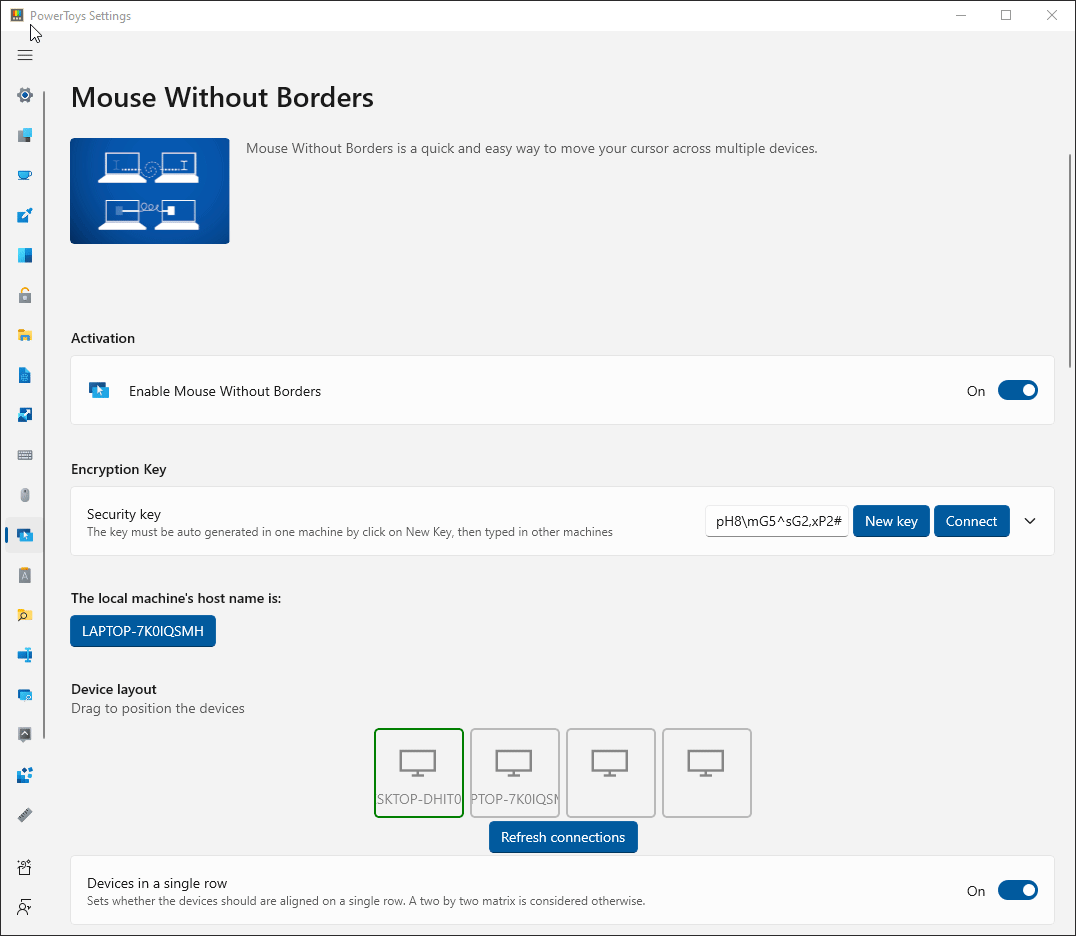The height and width of the screenshot is (936, 1076).
Task: Expand the Security key section chevron
Action: (x=1030, y=521)
